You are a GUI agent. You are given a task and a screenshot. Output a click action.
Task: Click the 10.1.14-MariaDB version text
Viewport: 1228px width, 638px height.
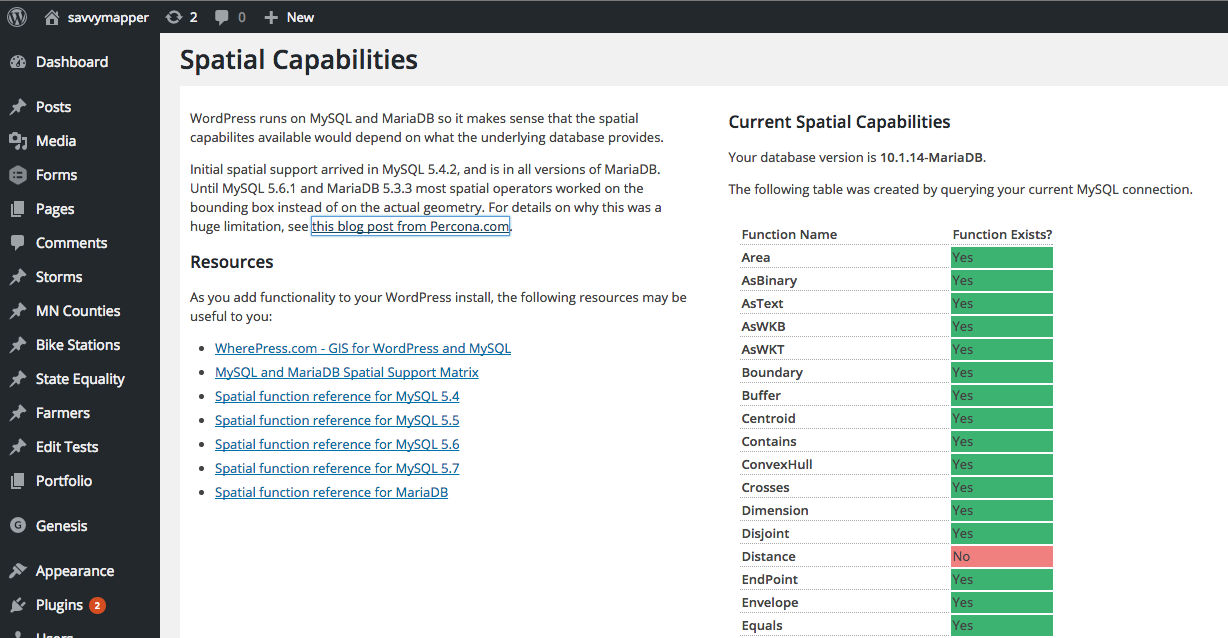coord(932,157)
